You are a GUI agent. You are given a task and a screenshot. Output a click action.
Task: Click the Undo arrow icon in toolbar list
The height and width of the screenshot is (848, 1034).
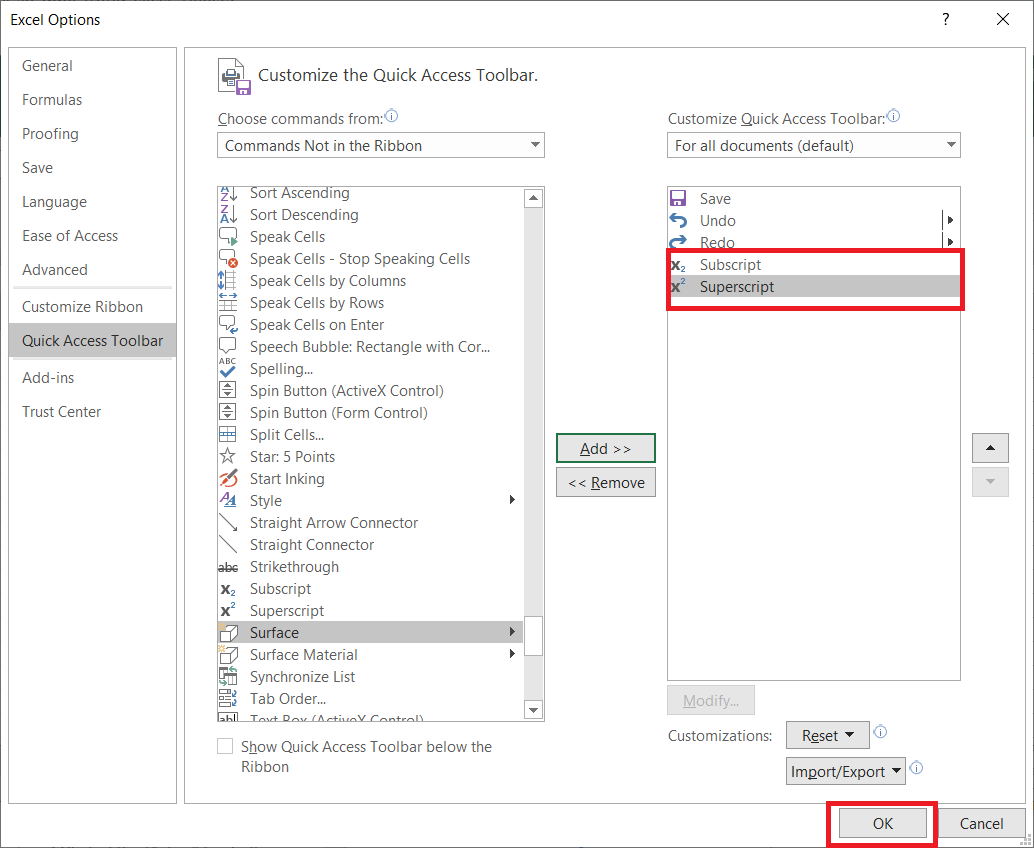pos(678,220)
